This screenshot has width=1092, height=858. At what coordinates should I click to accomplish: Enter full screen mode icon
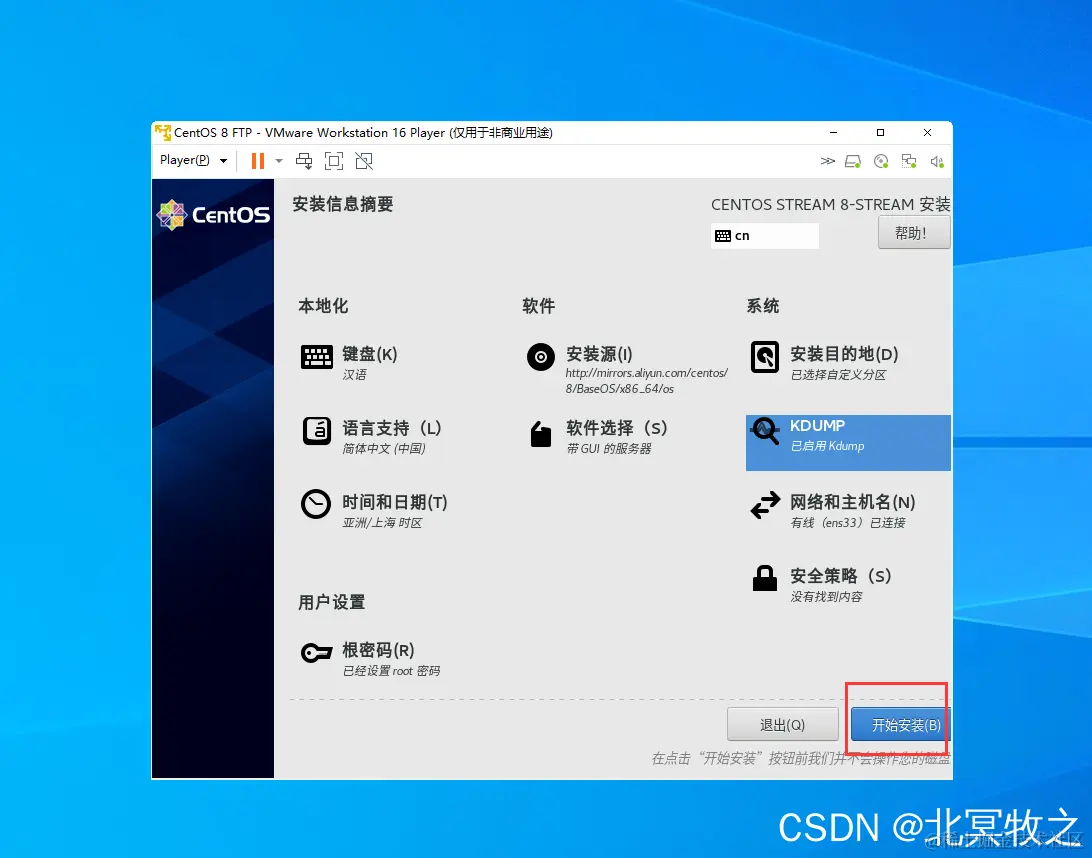click(x=334, y=161)
